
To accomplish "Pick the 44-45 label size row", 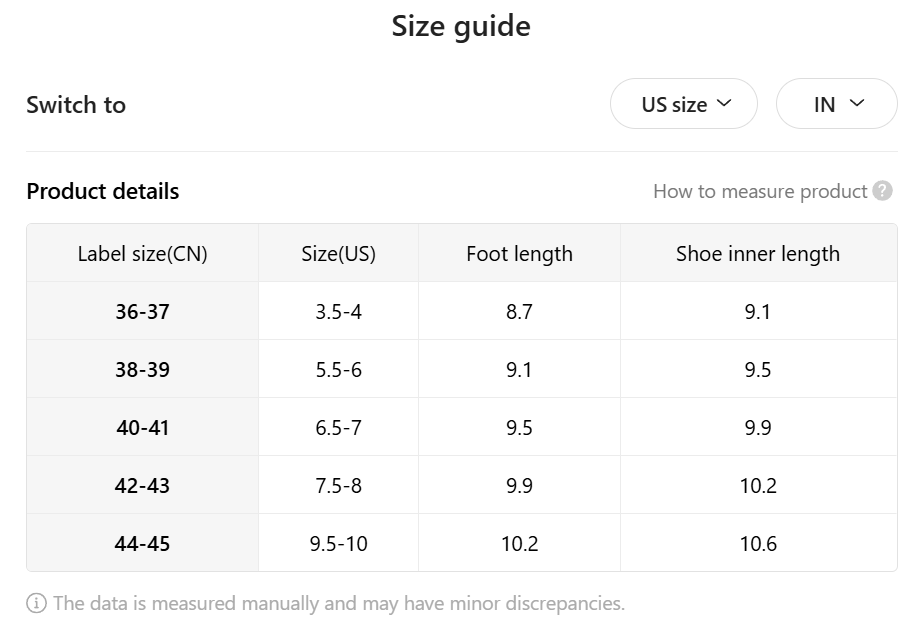I will [x=461, y=543].
